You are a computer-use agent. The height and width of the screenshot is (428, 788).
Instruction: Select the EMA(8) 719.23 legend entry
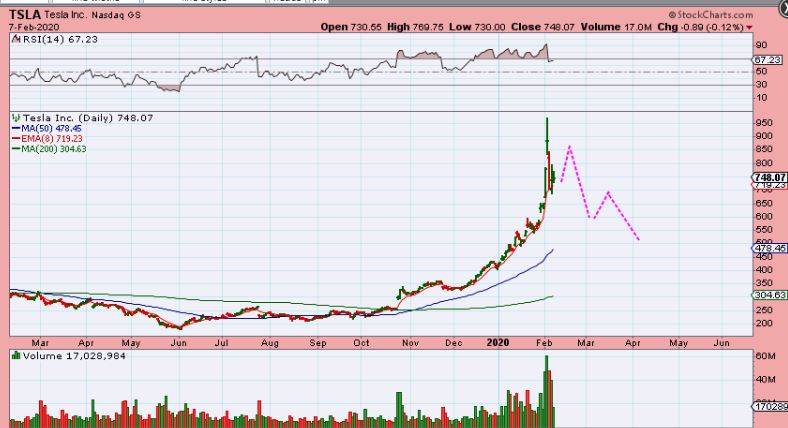[x=47, y=139]
